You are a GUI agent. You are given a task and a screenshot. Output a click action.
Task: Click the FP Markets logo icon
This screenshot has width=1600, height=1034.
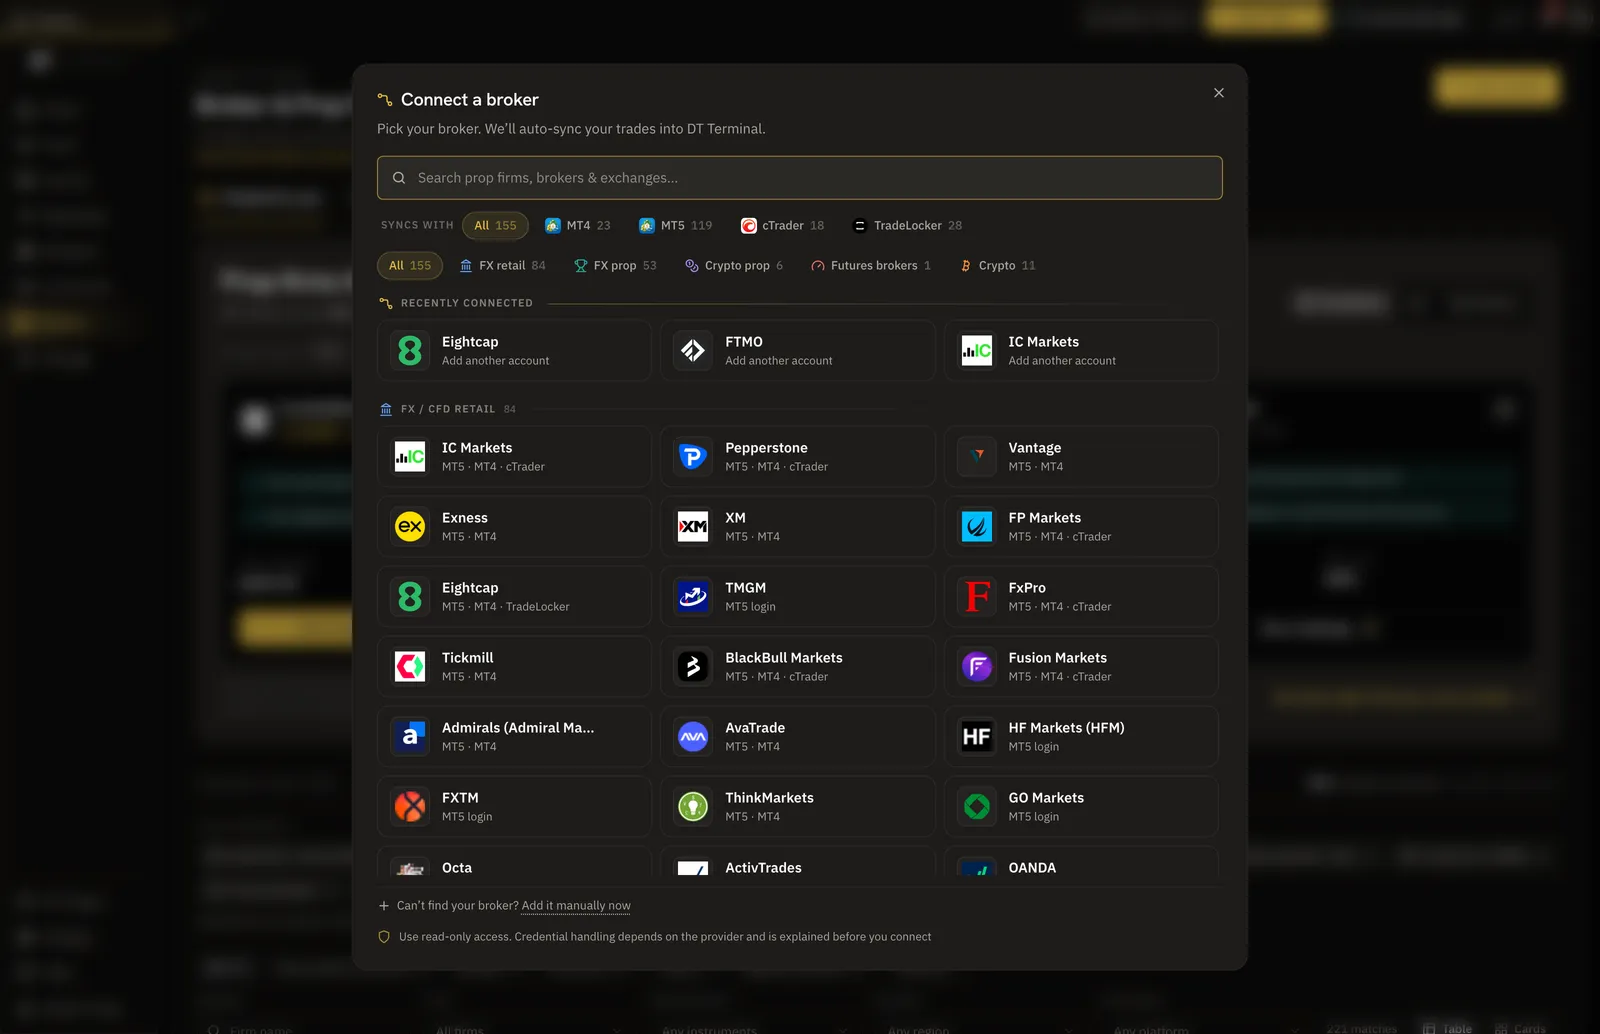click(x=977, y=527)
